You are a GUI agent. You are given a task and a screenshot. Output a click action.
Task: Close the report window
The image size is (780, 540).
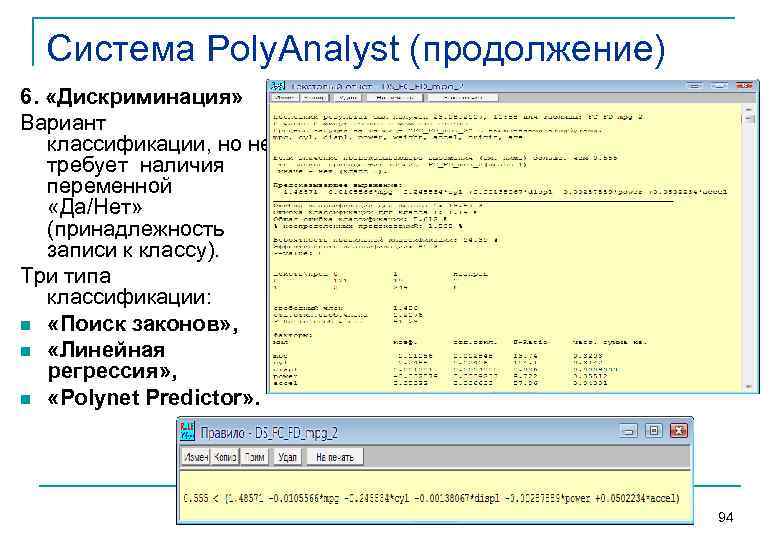click(744, 86)
